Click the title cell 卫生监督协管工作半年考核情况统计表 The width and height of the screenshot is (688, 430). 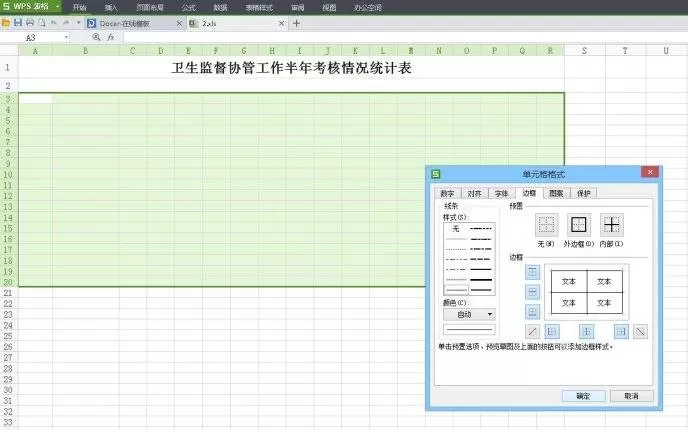tap(291, 68)
